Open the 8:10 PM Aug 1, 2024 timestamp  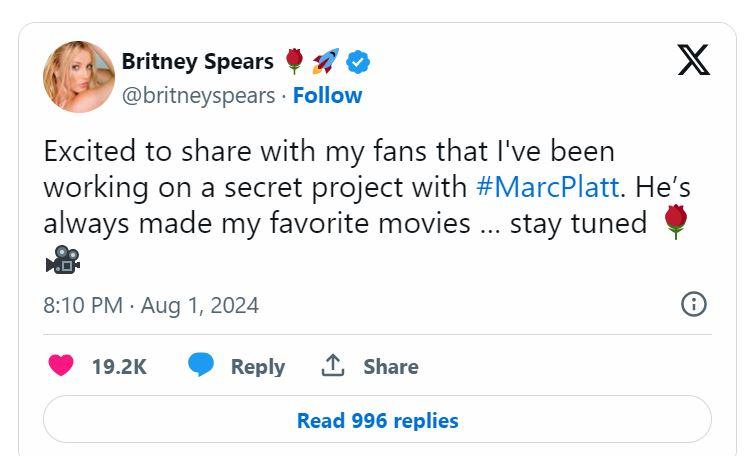click(151, 305)
